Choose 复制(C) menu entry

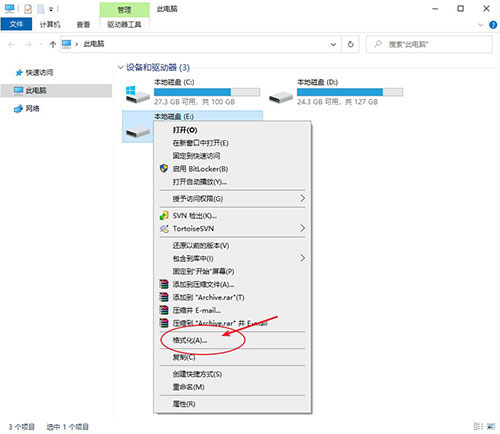(233, 357)
